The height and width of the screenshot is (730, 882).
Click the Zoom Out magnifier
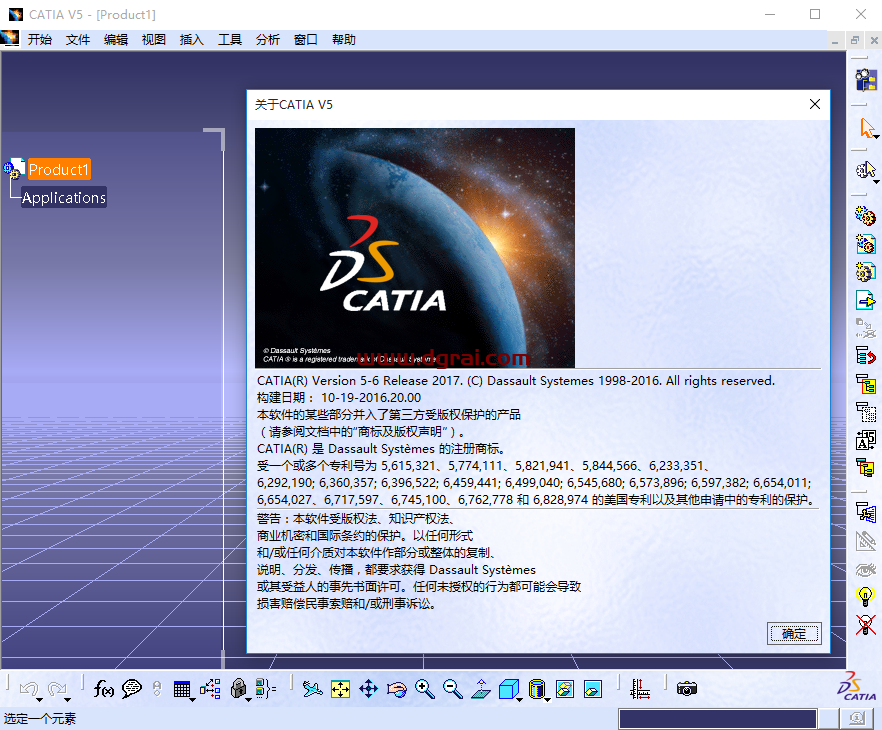453,688
